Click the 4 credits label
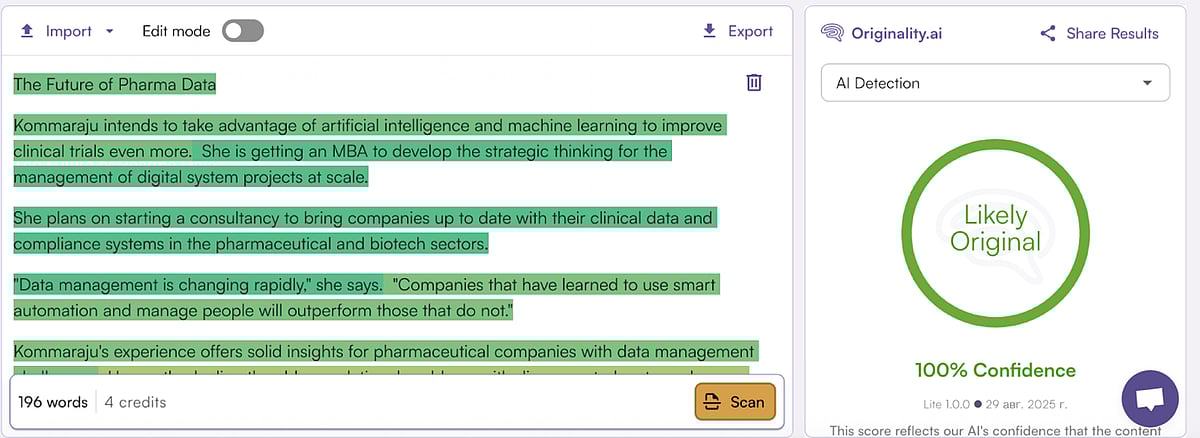Viewport: 1200px width, 438px height. tap(135, 402)
